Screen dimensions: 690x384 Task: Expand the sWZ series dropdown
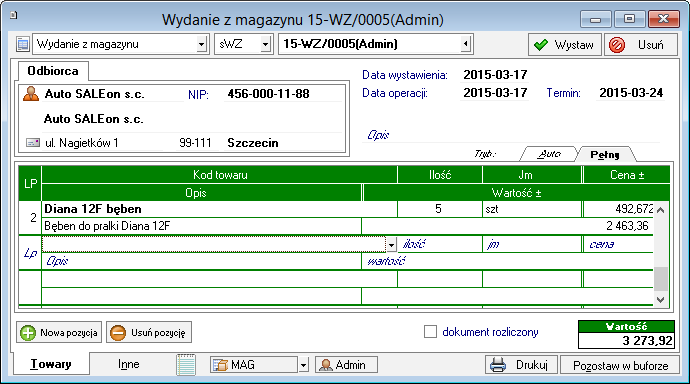pyautogui.click(x=265, y=44)
